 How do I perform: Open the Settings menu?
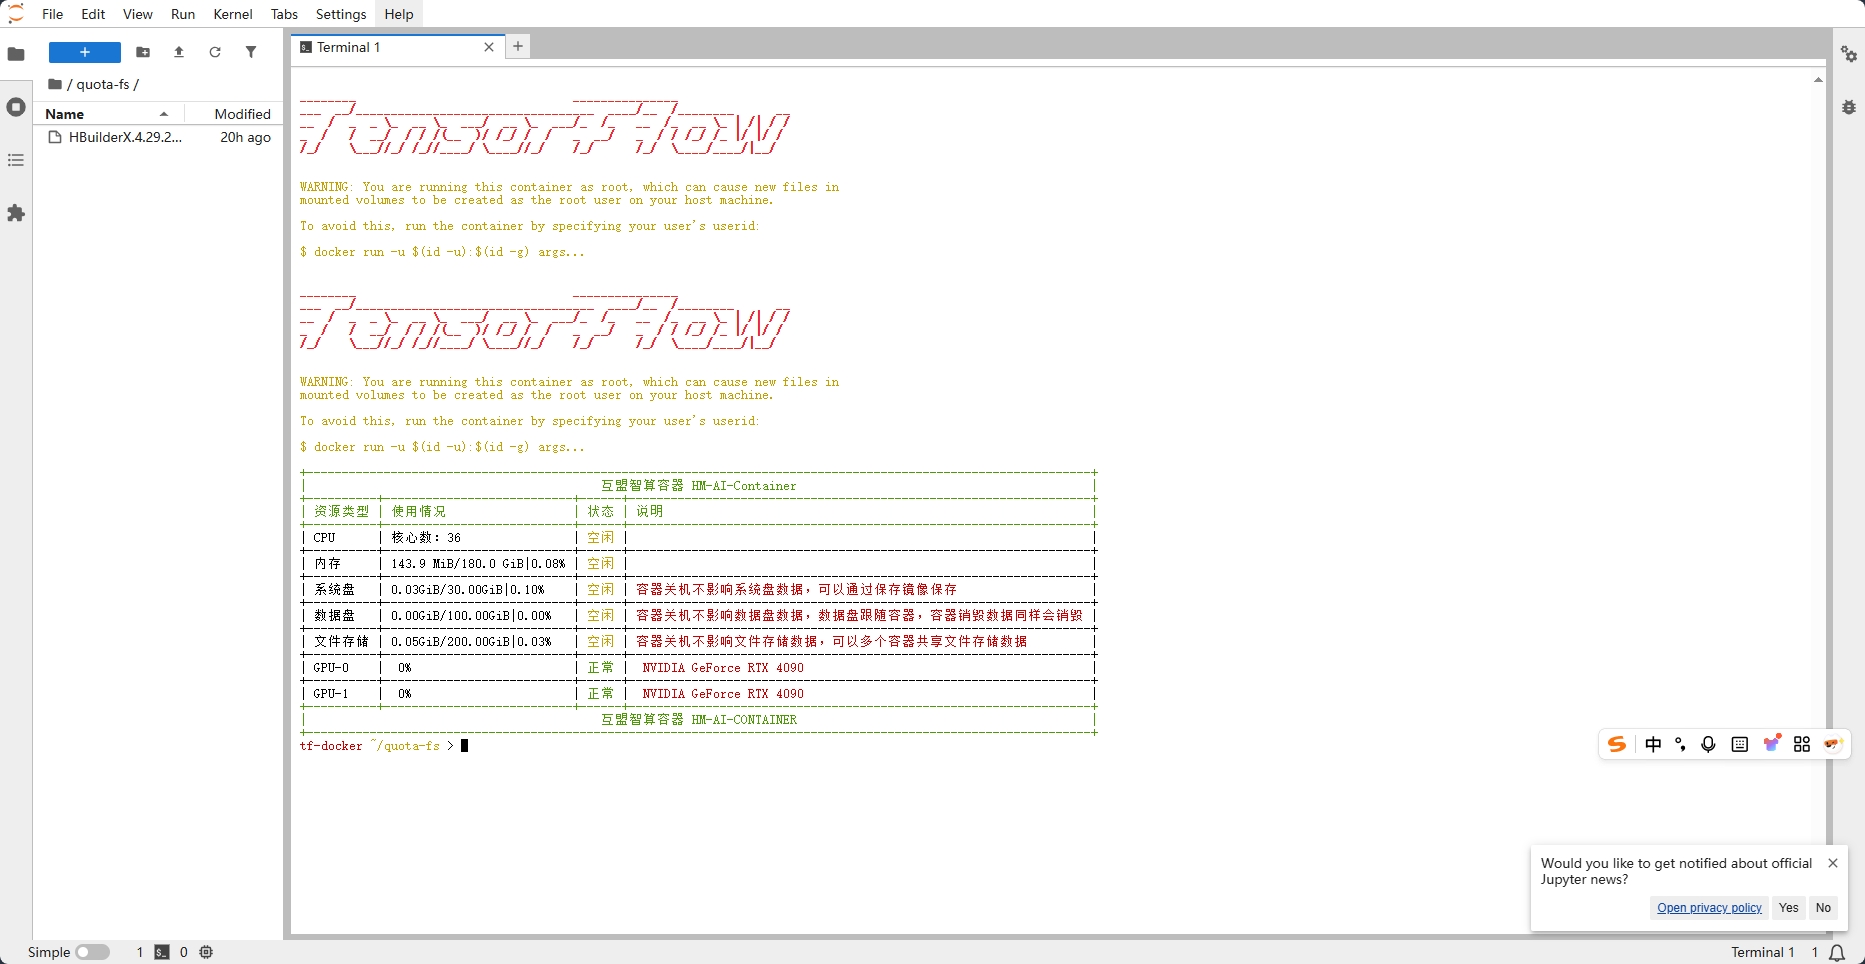[x=341, y=14]
